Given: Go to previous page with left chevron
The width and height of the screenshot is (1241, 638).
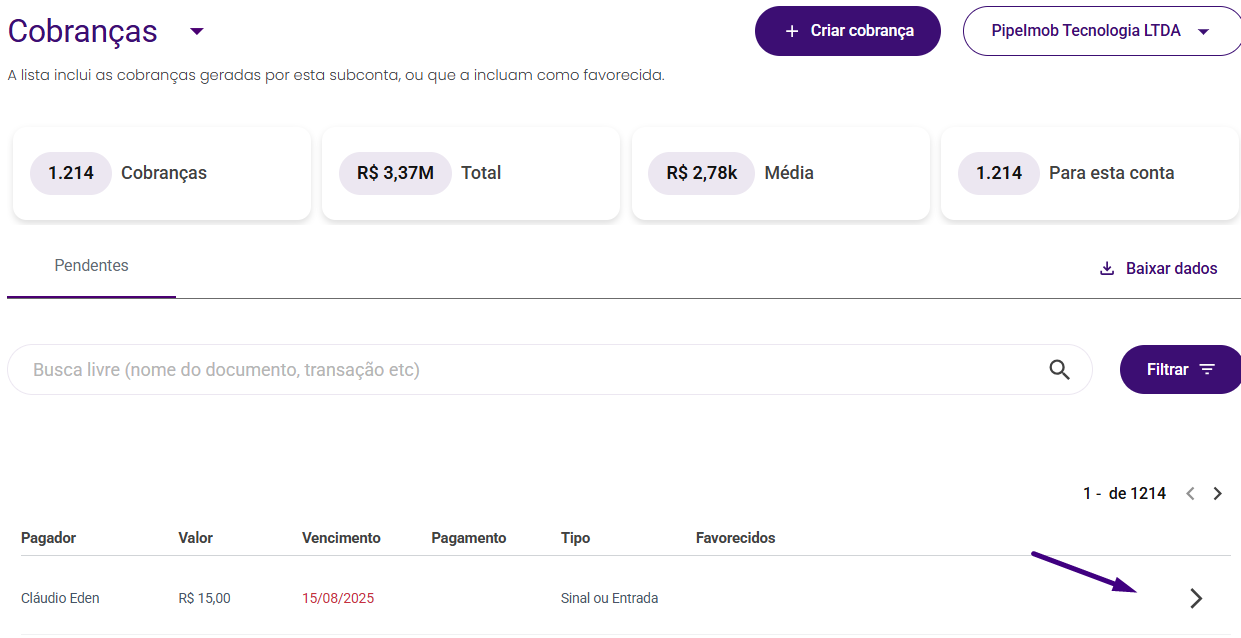Looking at the screenshot, I should [1190, 493].
